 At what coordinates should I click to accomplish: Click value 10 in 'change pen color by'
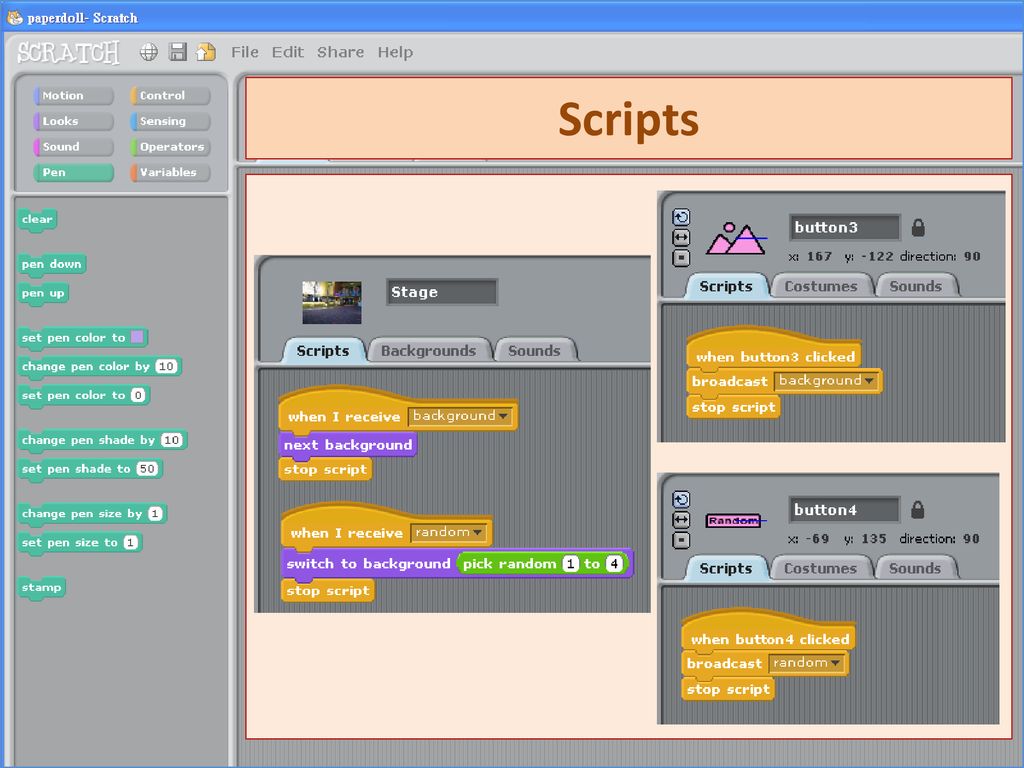tap(167, 366)
